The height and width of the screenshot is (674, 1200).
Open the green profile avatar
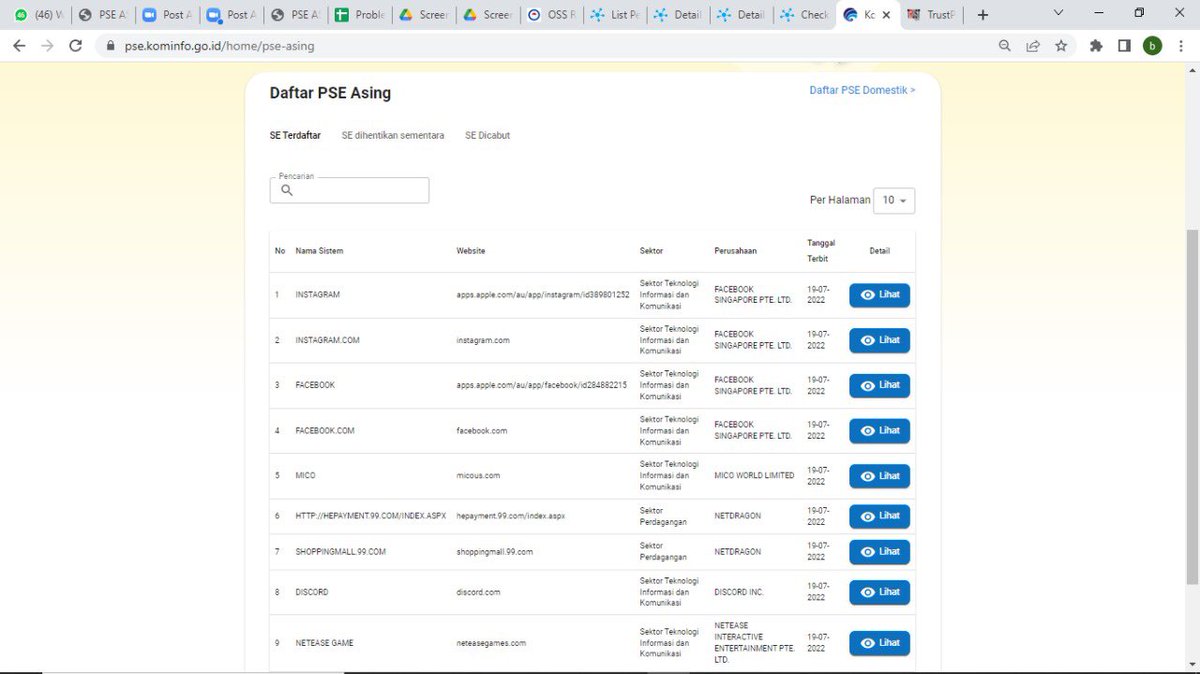coord(1152,46)
